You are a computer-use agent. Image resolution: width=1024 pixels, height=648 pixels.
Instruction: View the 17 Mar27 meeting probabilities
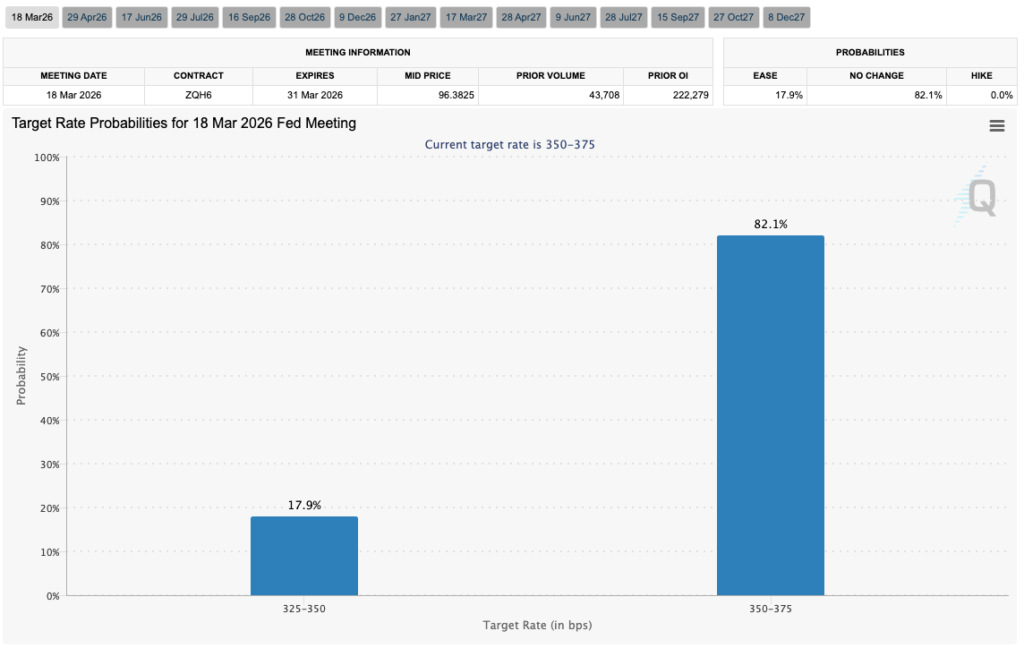tap(466, 16)
